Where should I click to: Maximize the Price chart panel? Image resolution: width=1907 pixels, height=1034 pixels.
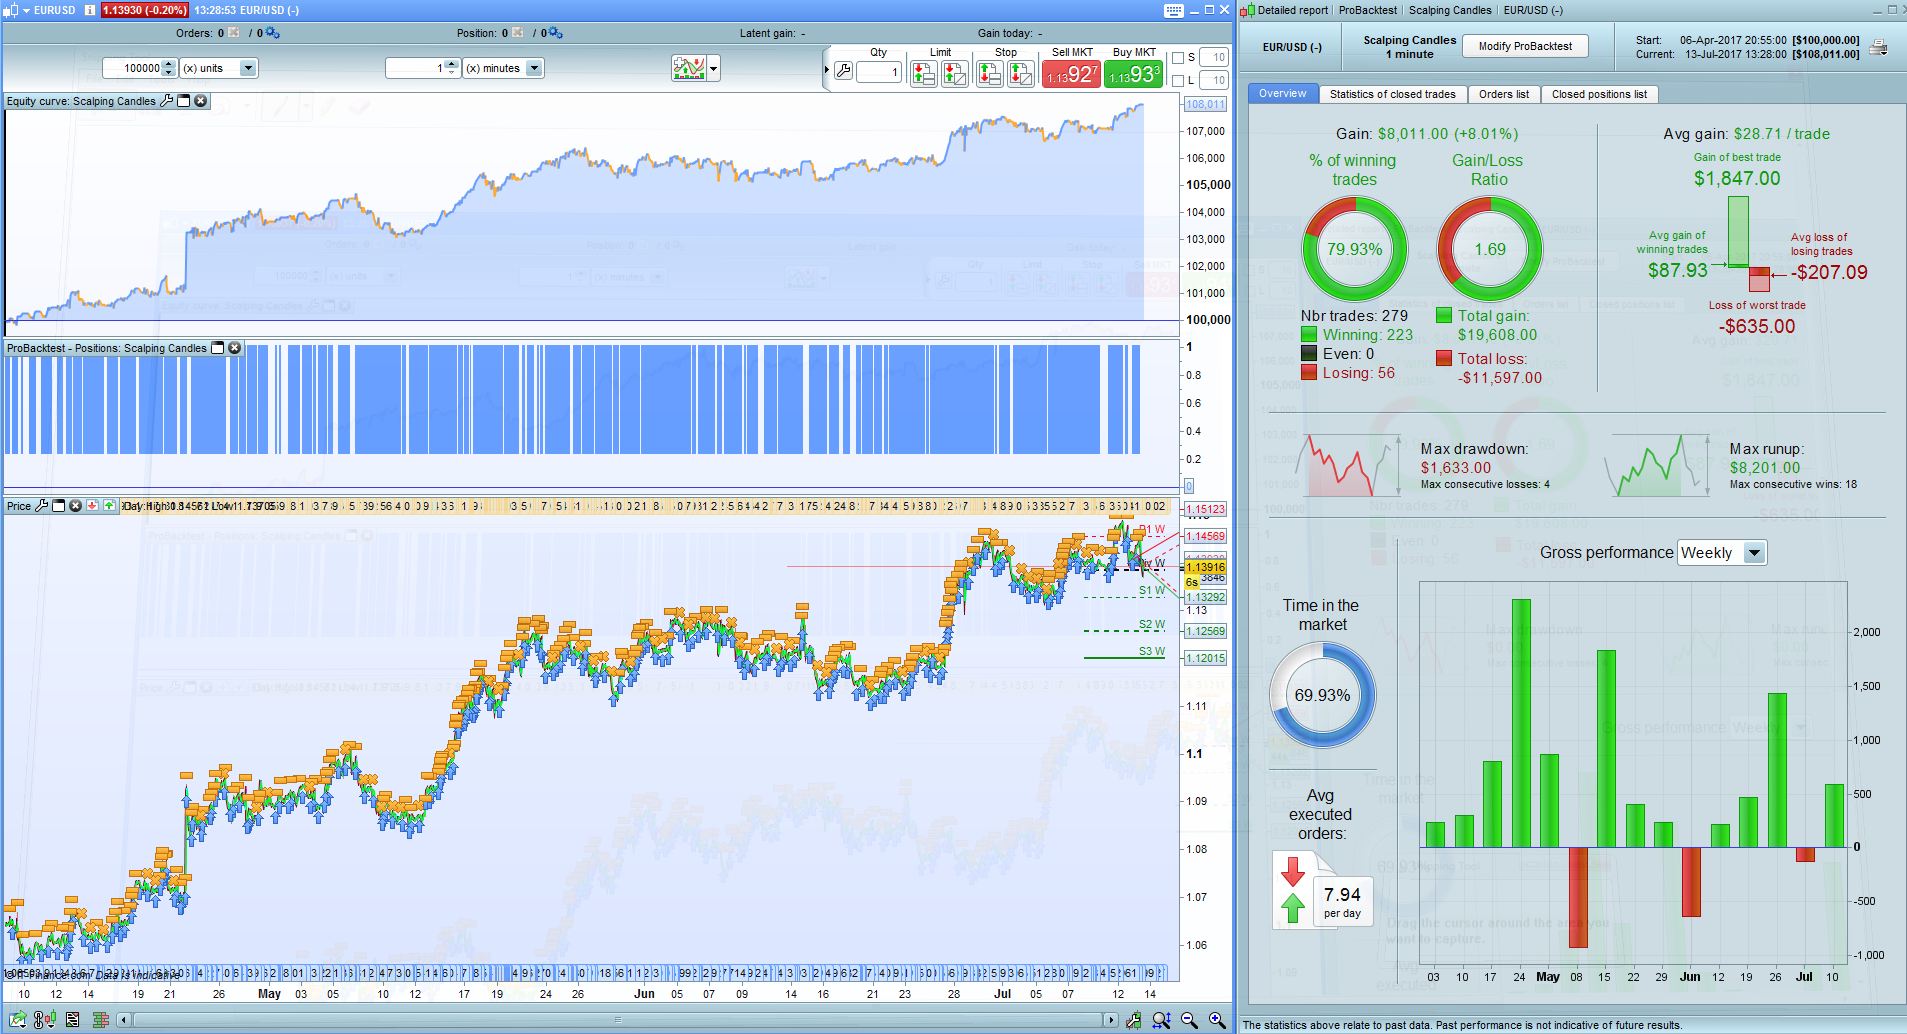click(58, 506)
